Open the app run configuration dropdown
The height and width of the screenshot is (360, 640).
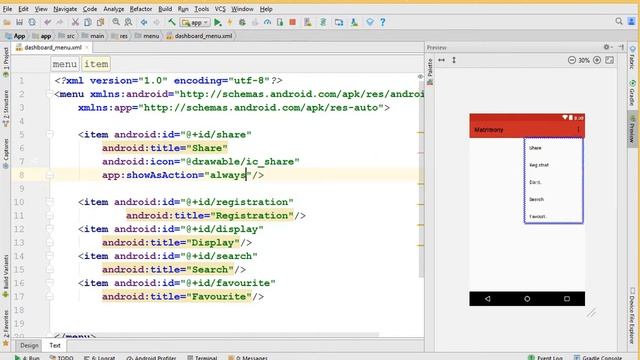(195, 22)
